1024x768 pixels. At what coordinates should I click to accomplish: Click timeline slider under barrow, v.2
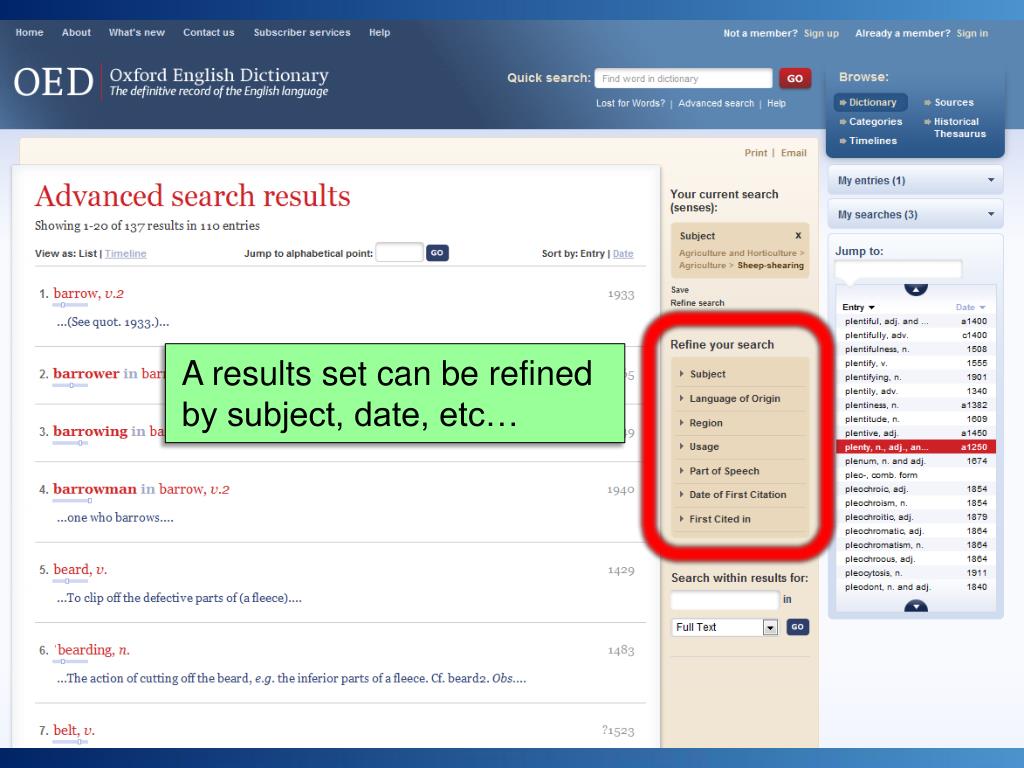(x=70, y=305)
